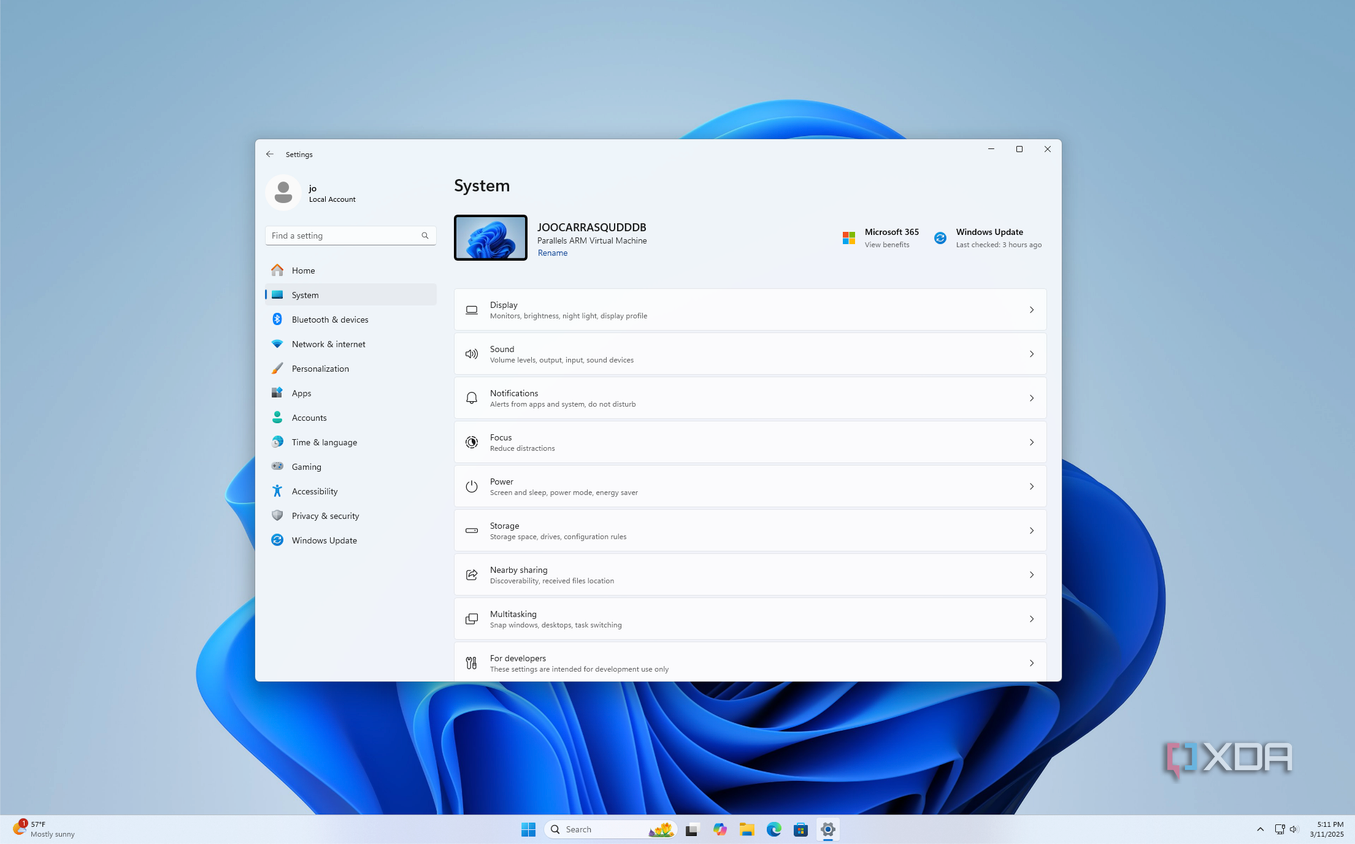
Task: Open Windows Update from the sidebar list
Action: click(x=350, y=540)
